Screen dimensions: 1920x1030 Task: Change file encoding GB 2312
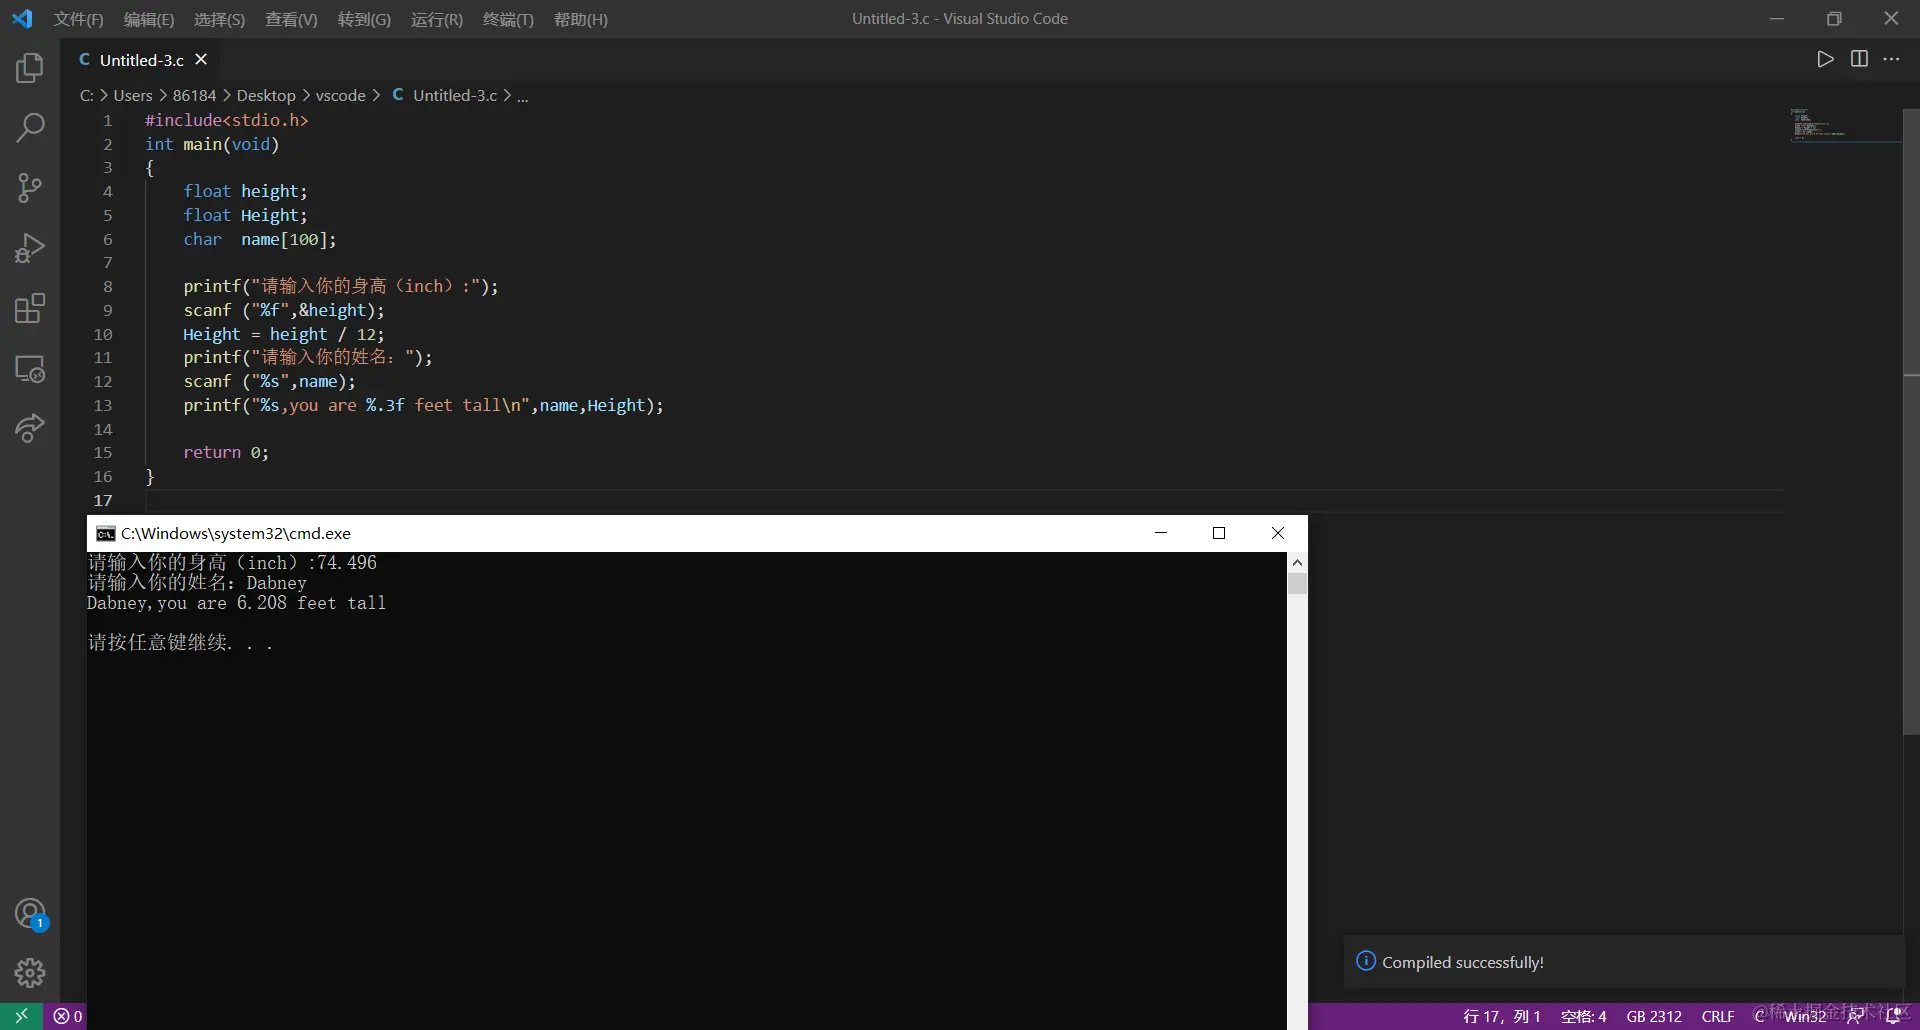[x=1654, y=1016]
